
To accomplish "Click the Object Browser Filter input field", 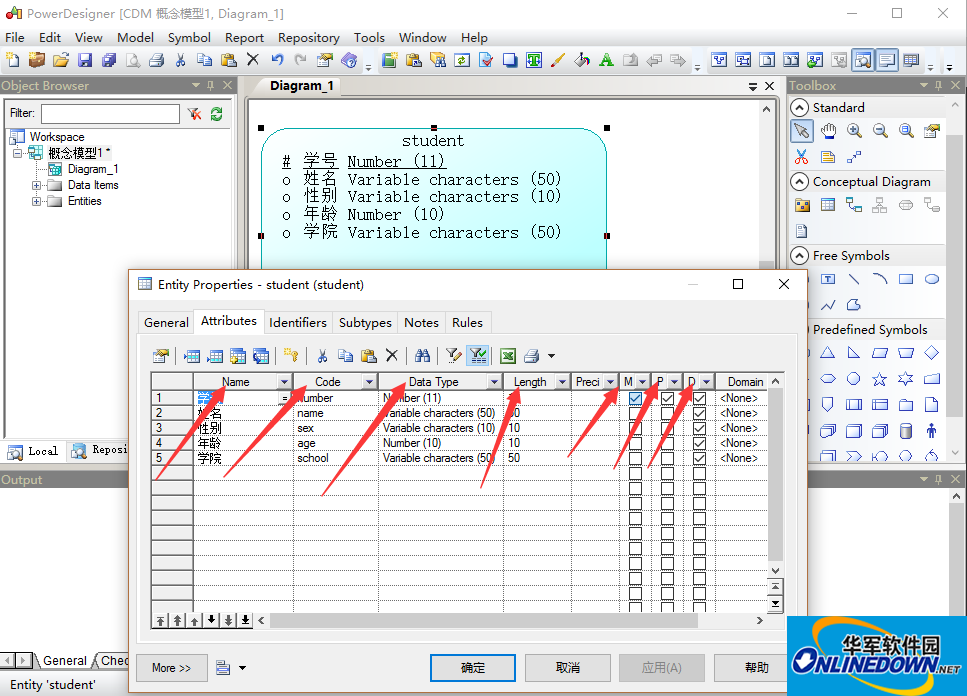I will (x=110, y=114).
